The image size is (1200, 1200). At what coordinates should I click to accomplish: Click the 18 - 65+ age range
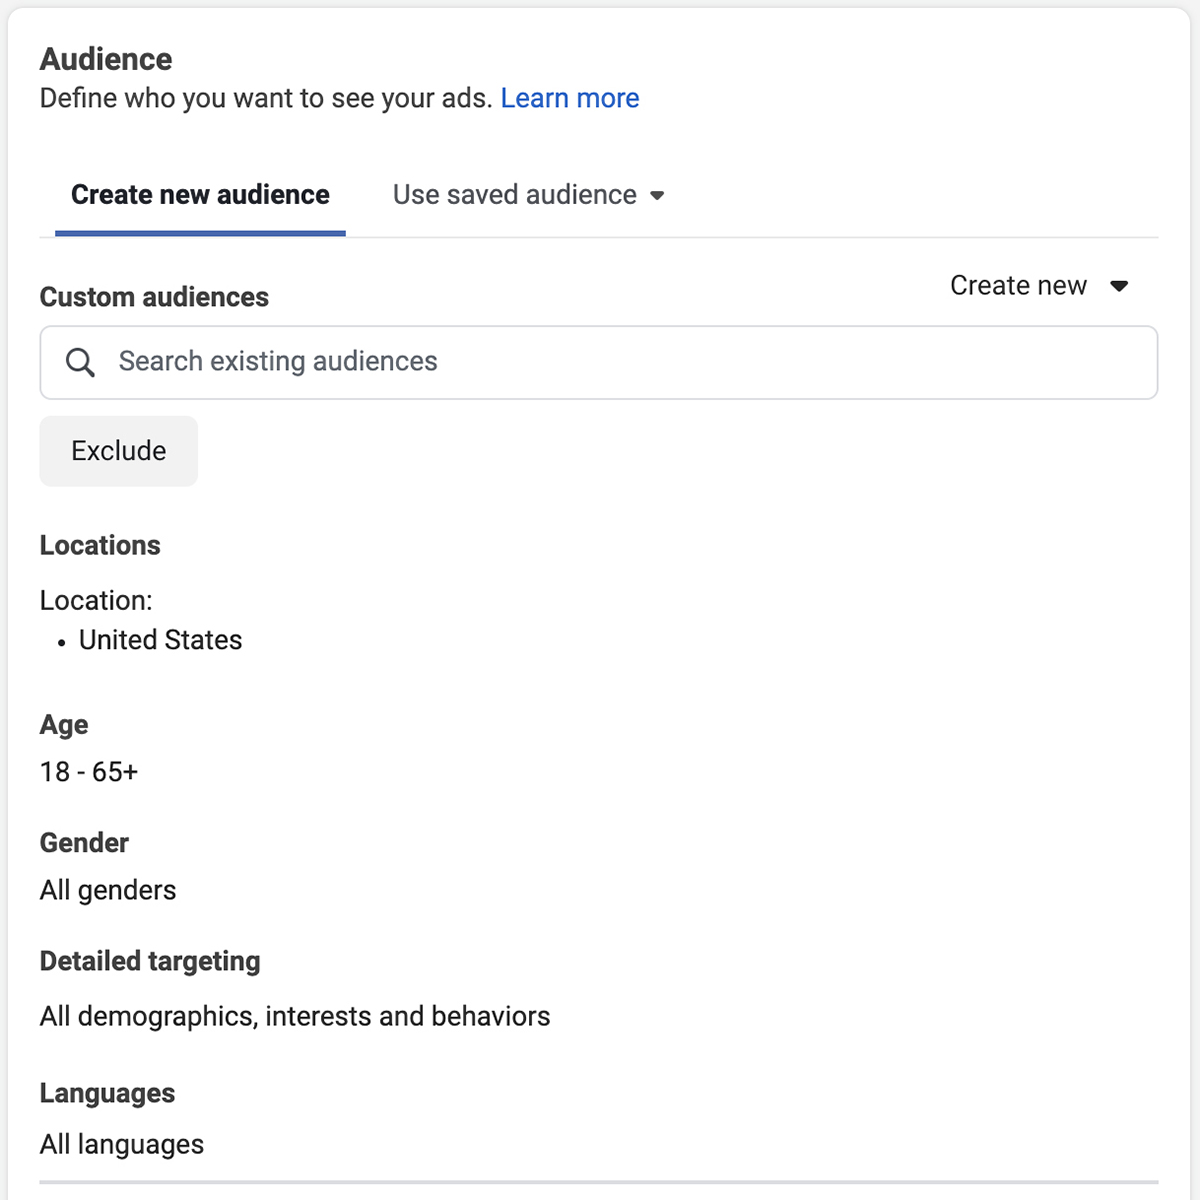point(89,772)
